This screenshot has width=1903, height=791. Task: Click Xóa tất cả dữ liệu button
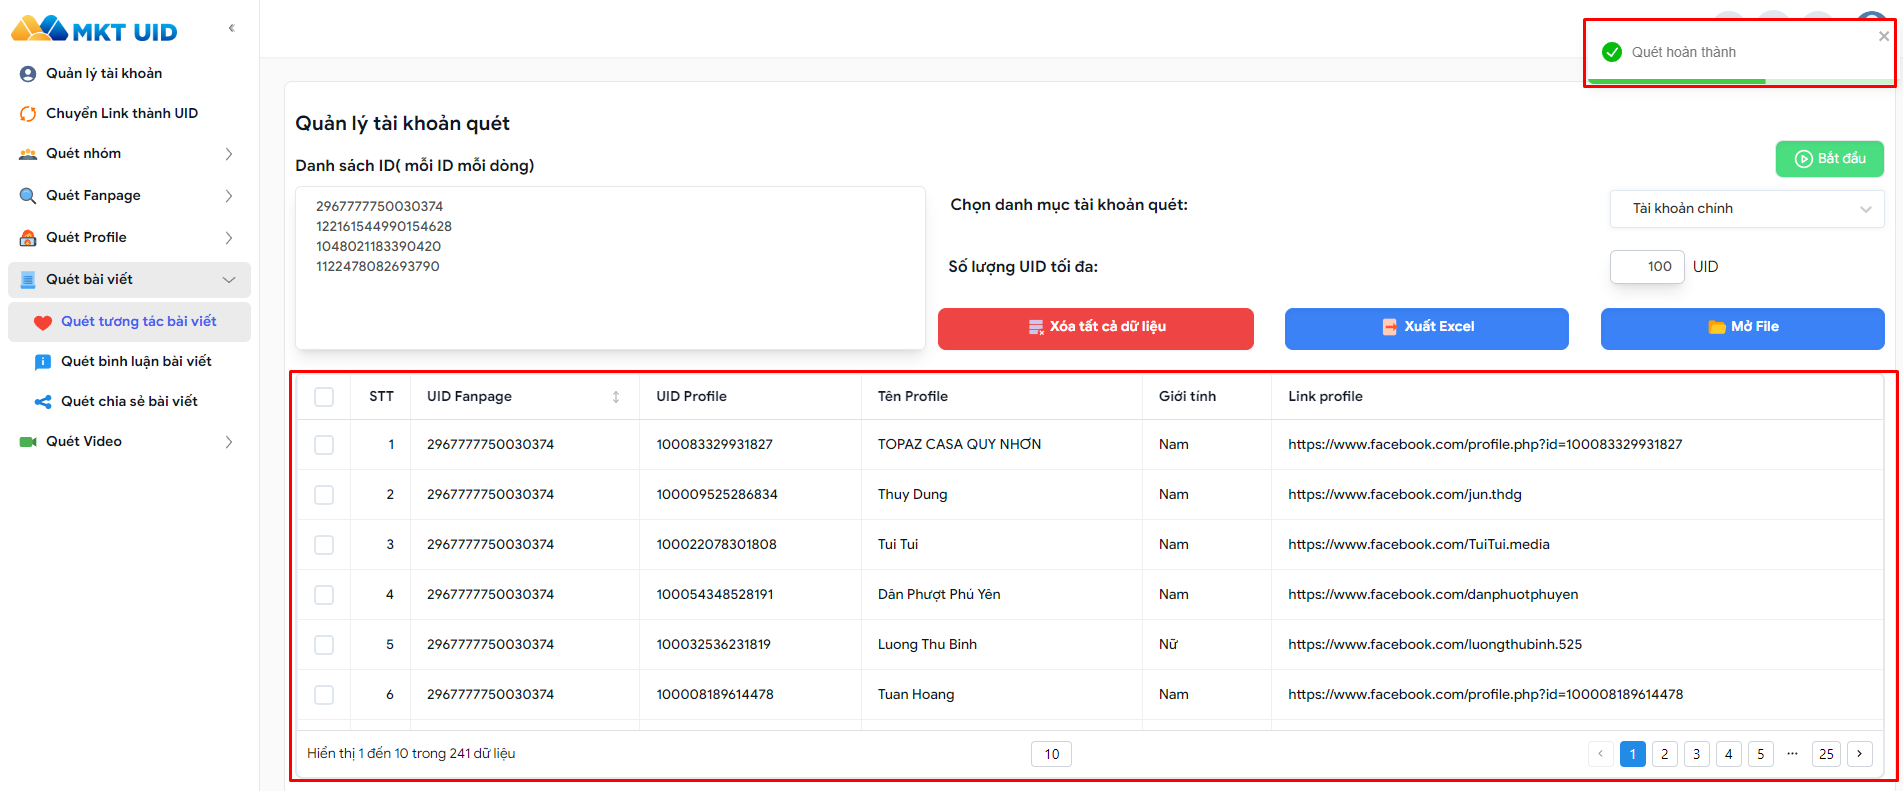[1095, 328]
